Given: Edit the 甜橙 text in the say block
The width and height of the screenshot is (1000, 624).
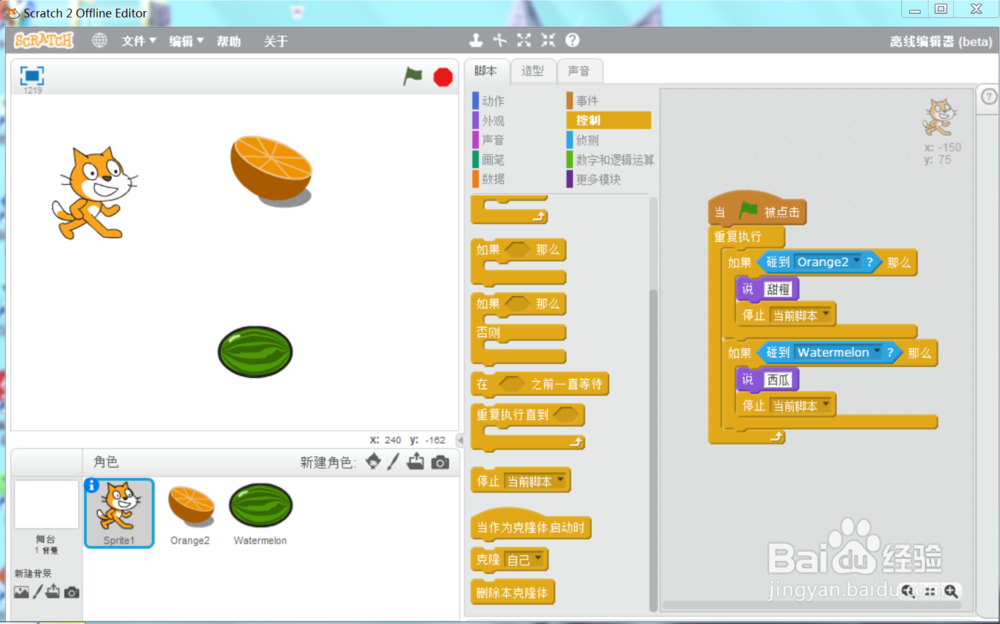Looking at the screenshot, I should pyautogui.click(x=778, y=289).
